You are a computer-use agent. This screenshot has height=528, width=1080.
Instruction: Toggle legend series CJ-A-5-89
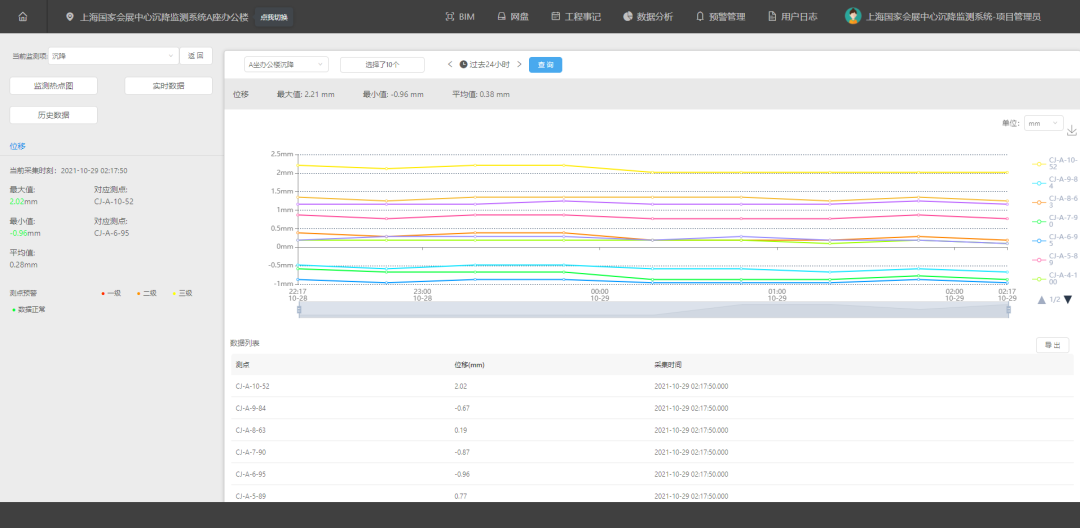(1054, 259)
